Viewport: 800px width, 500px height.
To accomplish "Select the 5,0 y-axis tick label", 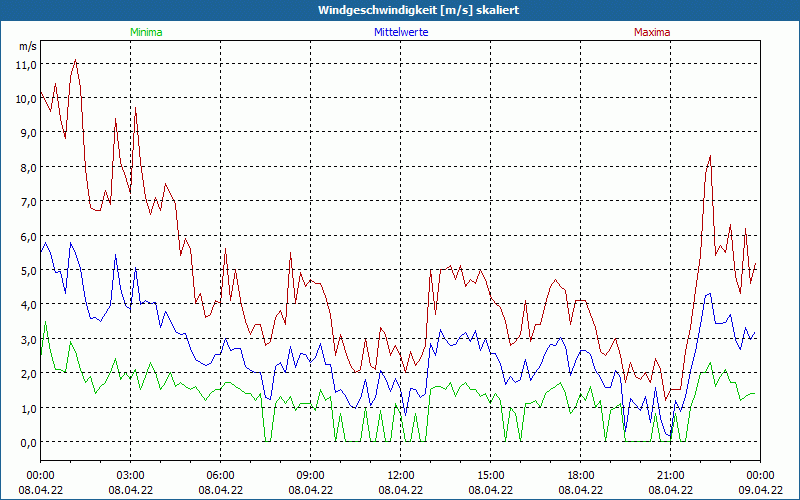I will (x=26, y=270).
